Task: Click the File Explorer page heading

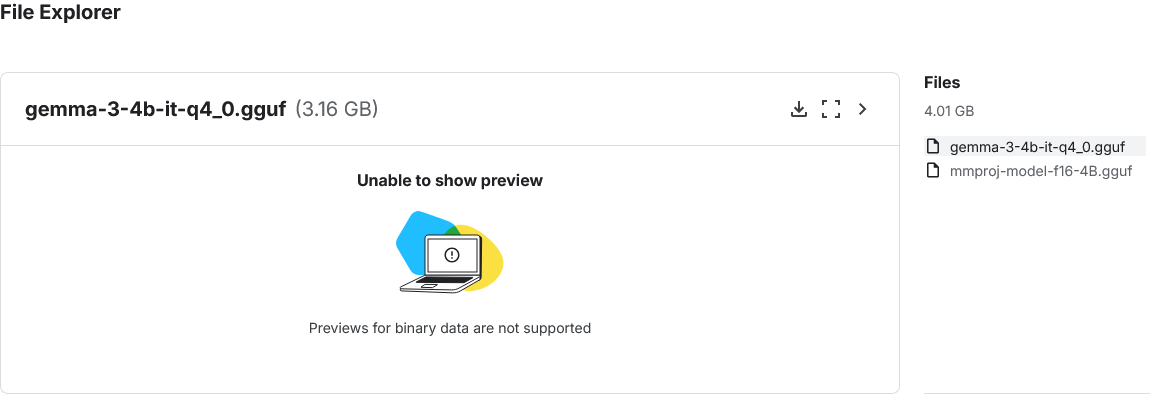Action: [x=60, y=14]
